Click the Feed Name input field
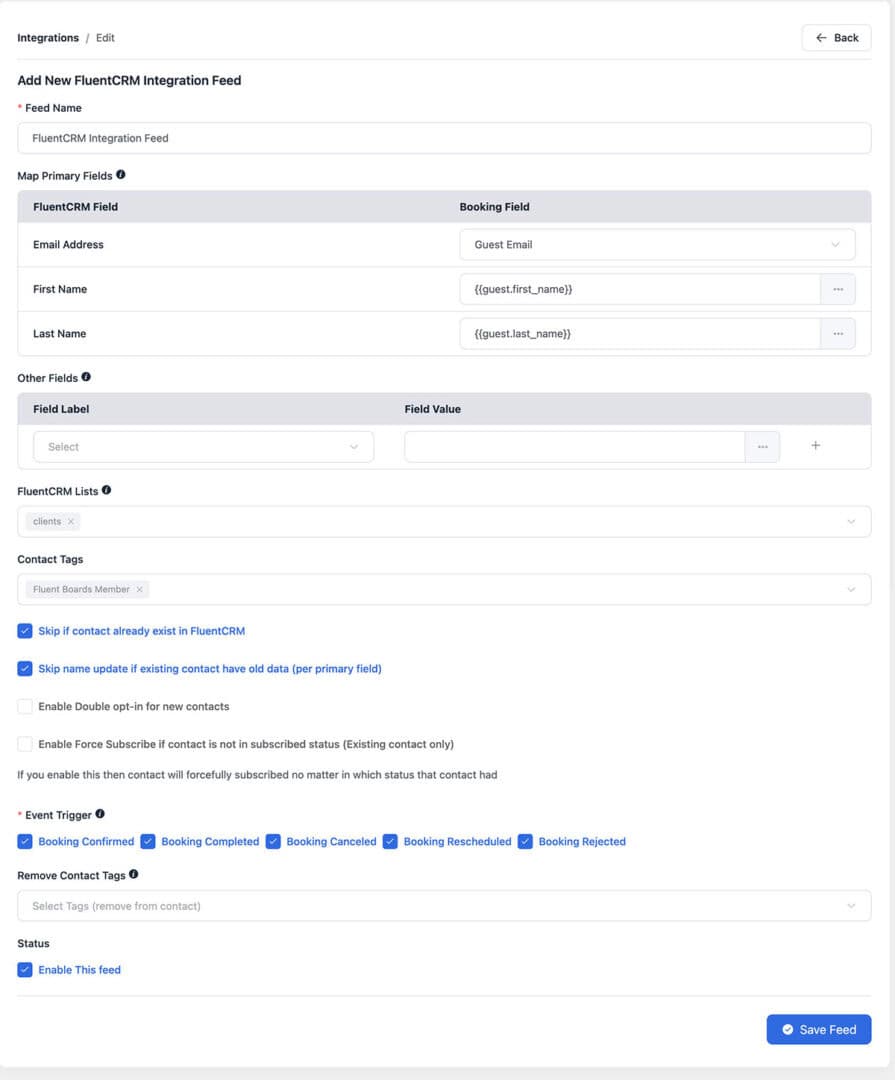 pyautogui.click(x=444, y=138)
